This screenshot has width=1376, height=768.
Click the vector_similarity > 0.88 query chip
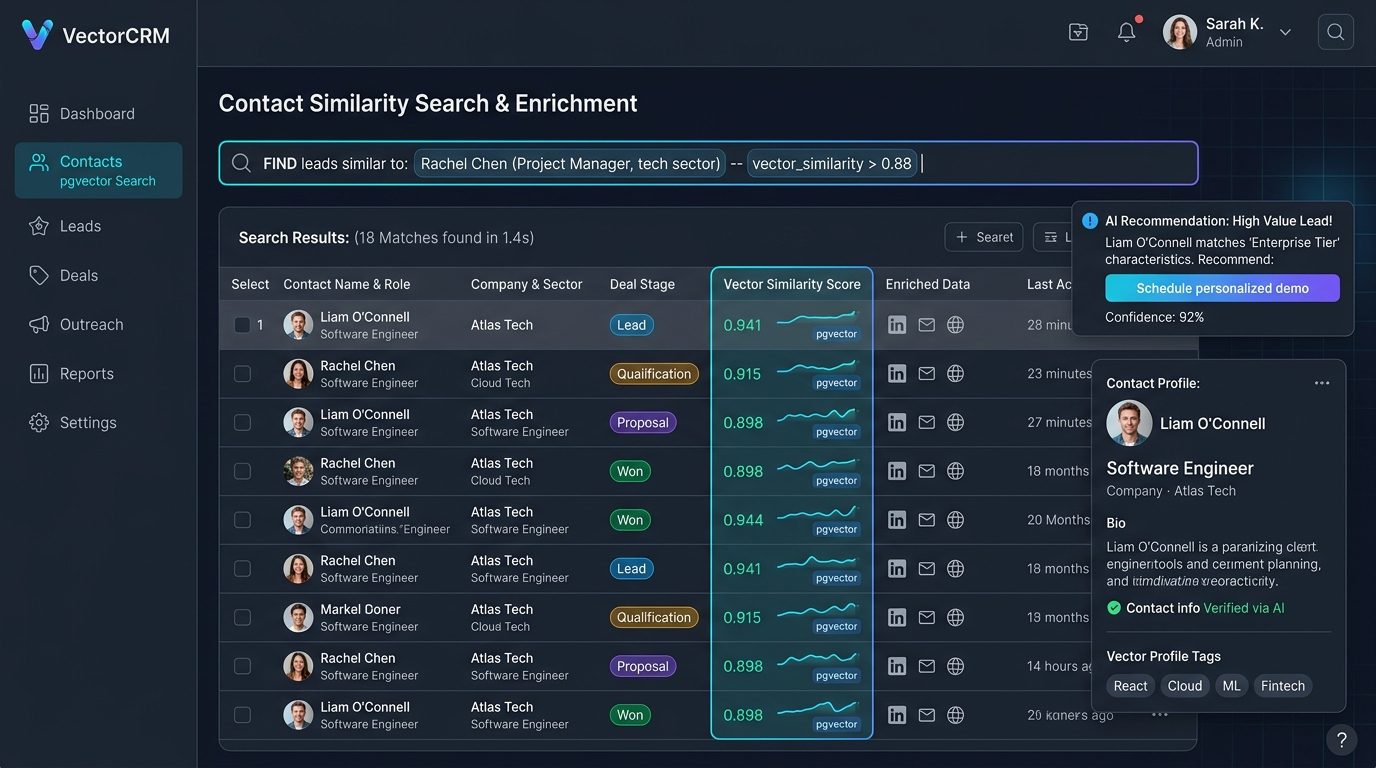832,163
